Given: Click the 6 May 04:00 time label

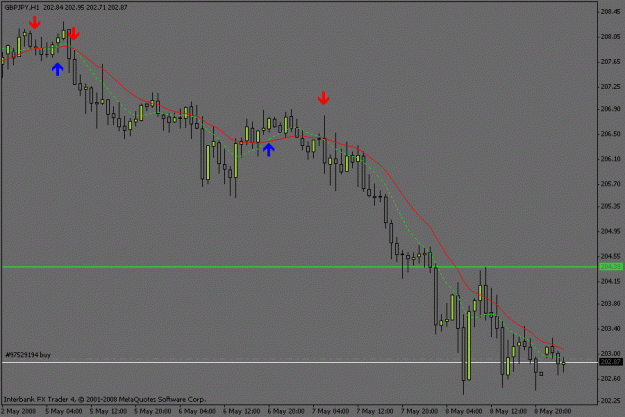Looking at the screenshot, I should pyautogui.click(x=197, y=411).
